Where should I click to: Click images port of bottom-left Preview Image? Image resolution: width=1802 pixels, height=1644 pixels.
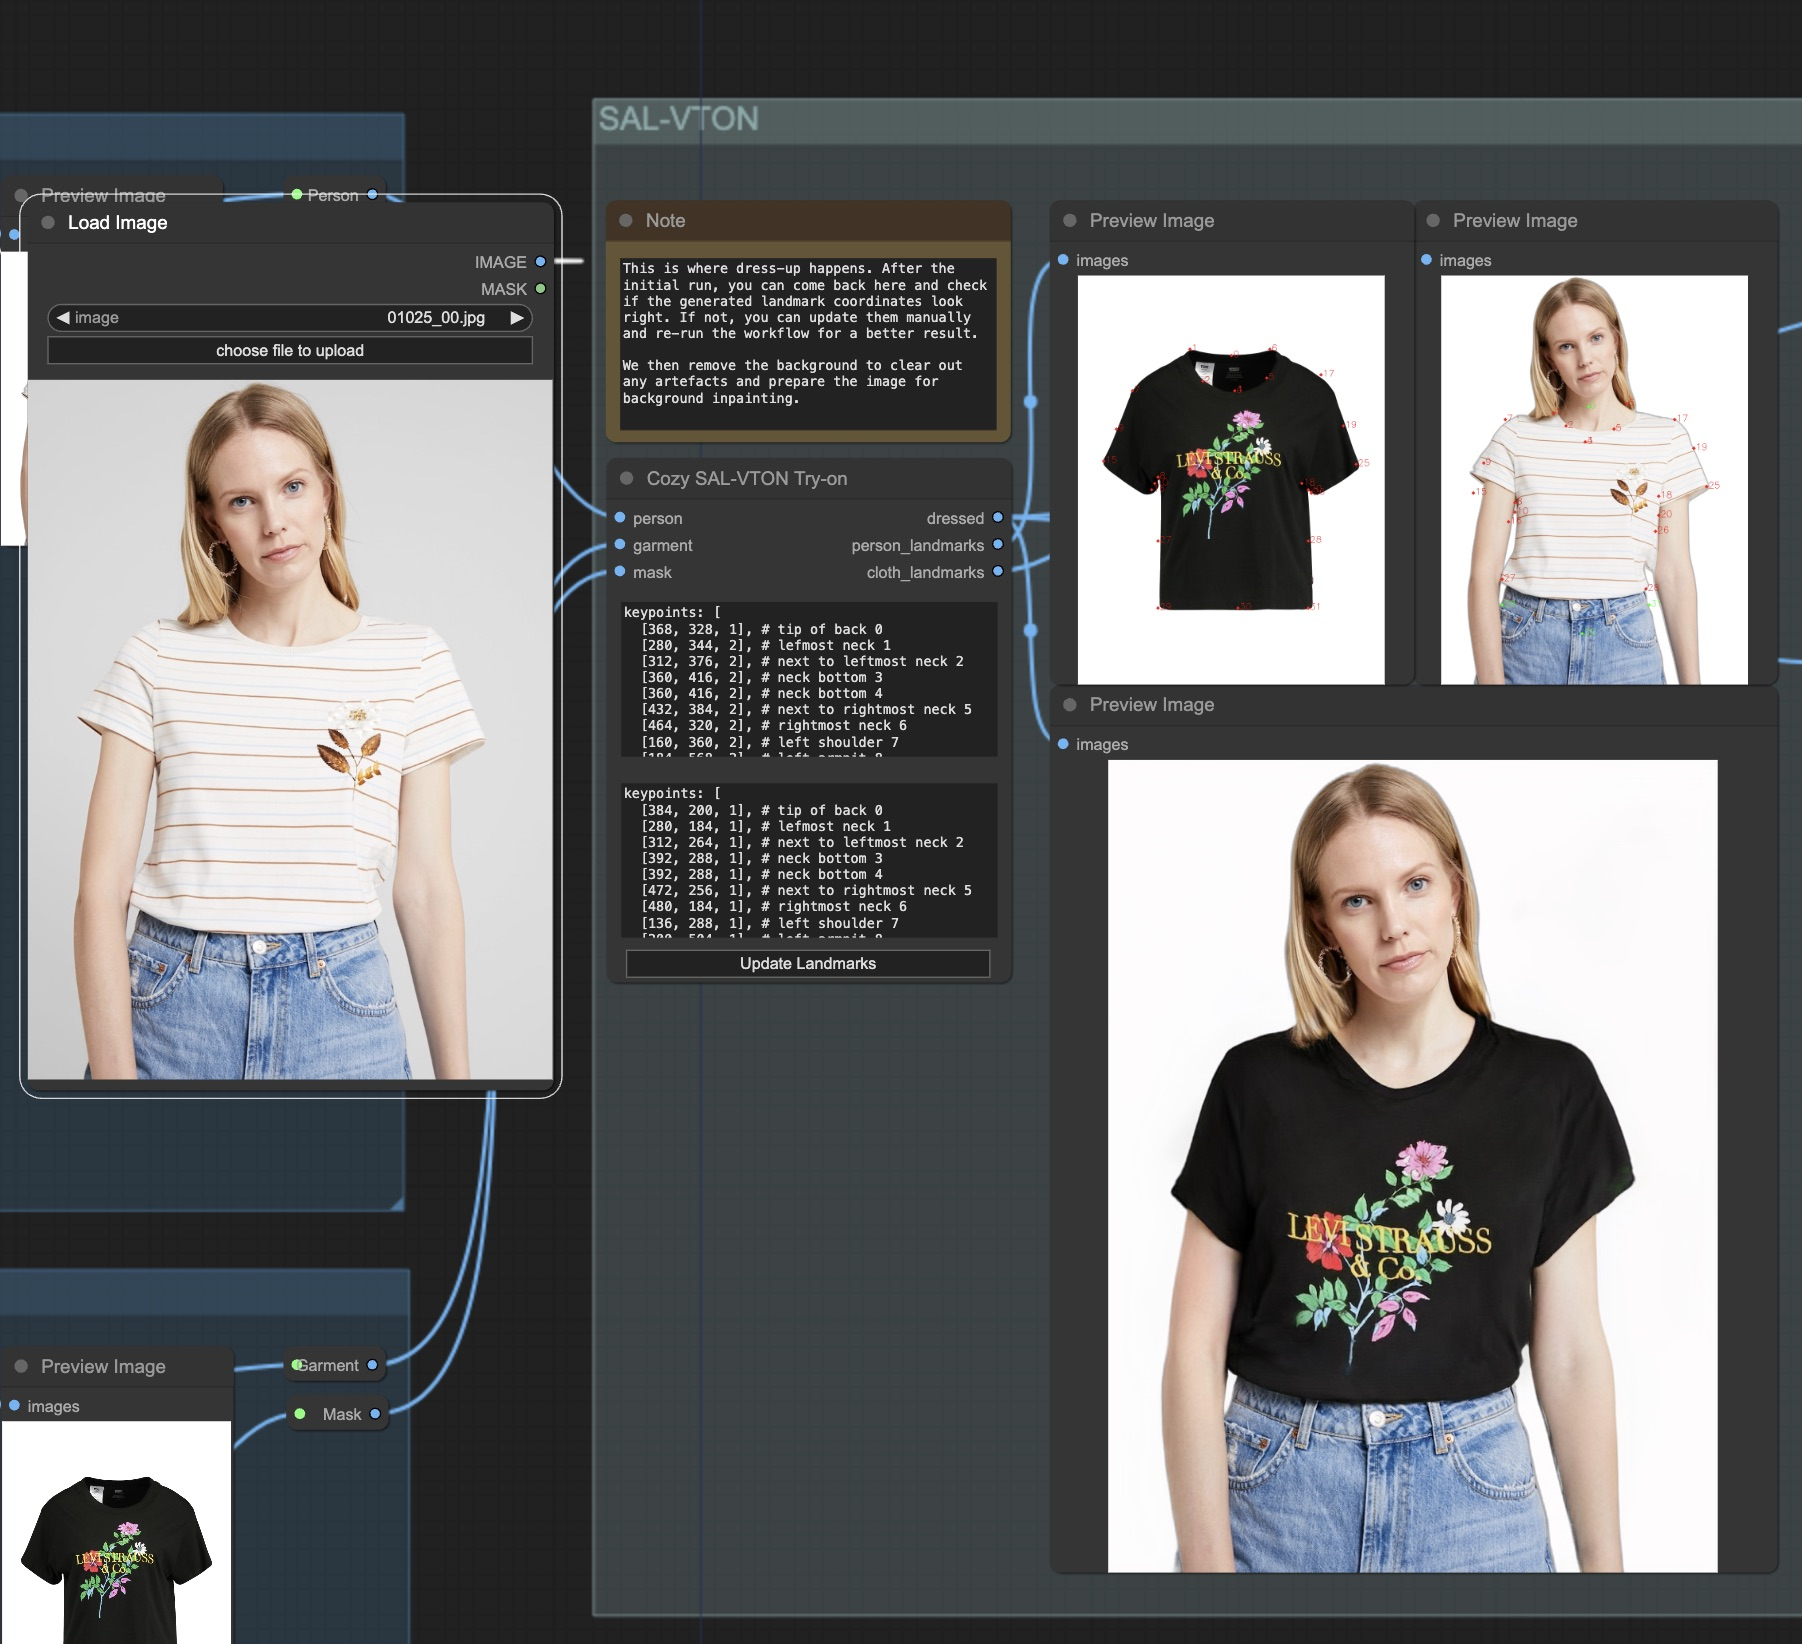(14, 1406)
